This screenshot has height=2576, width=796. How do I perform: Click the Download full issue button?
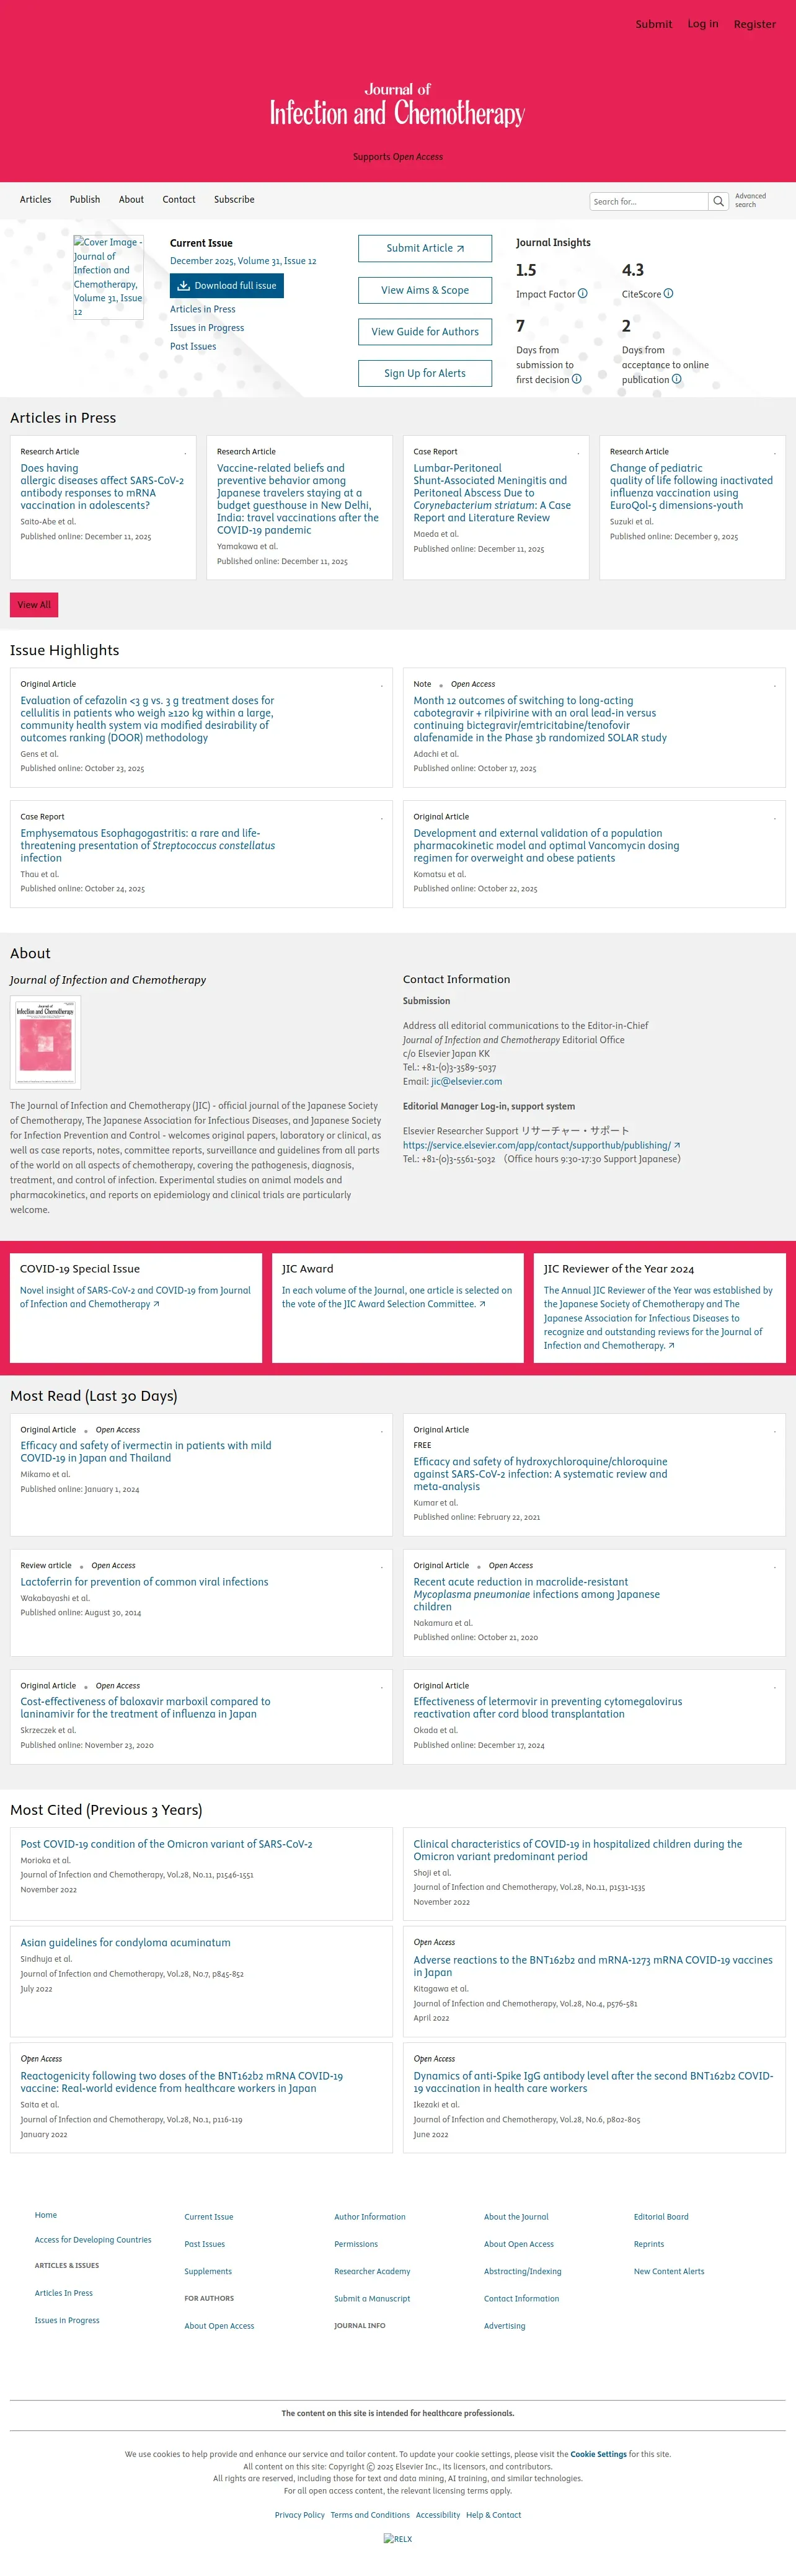click(x=227, y=286)
